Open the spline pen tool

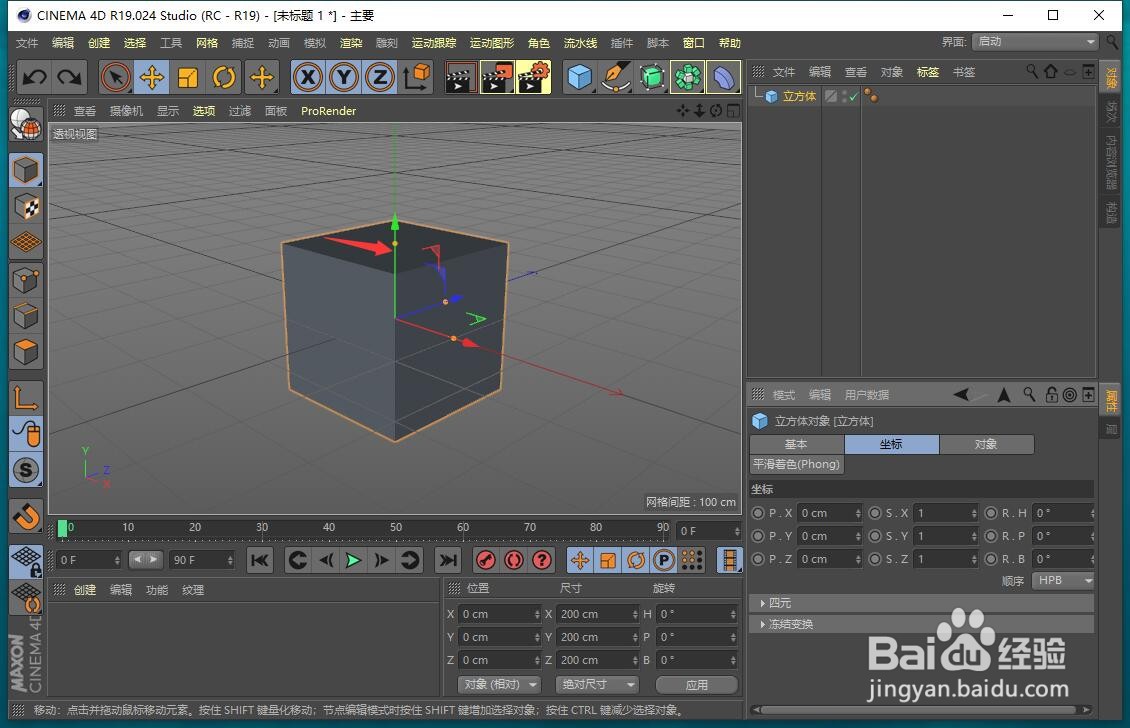pyautogui.click(x=616, y=77)
